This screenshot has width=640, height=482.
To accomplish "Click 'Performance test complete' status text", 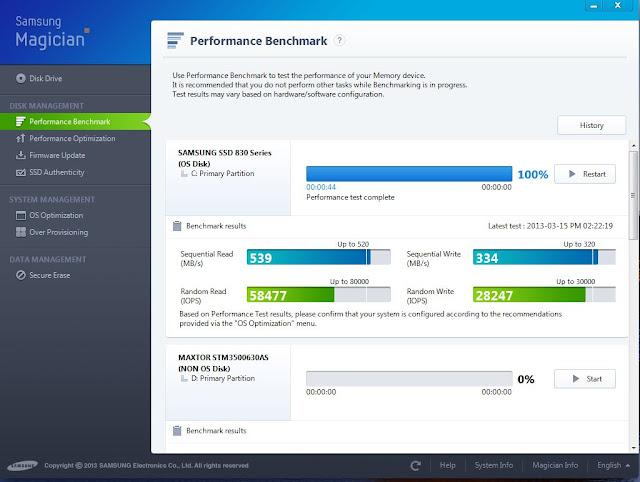I will tap(350, 197).
